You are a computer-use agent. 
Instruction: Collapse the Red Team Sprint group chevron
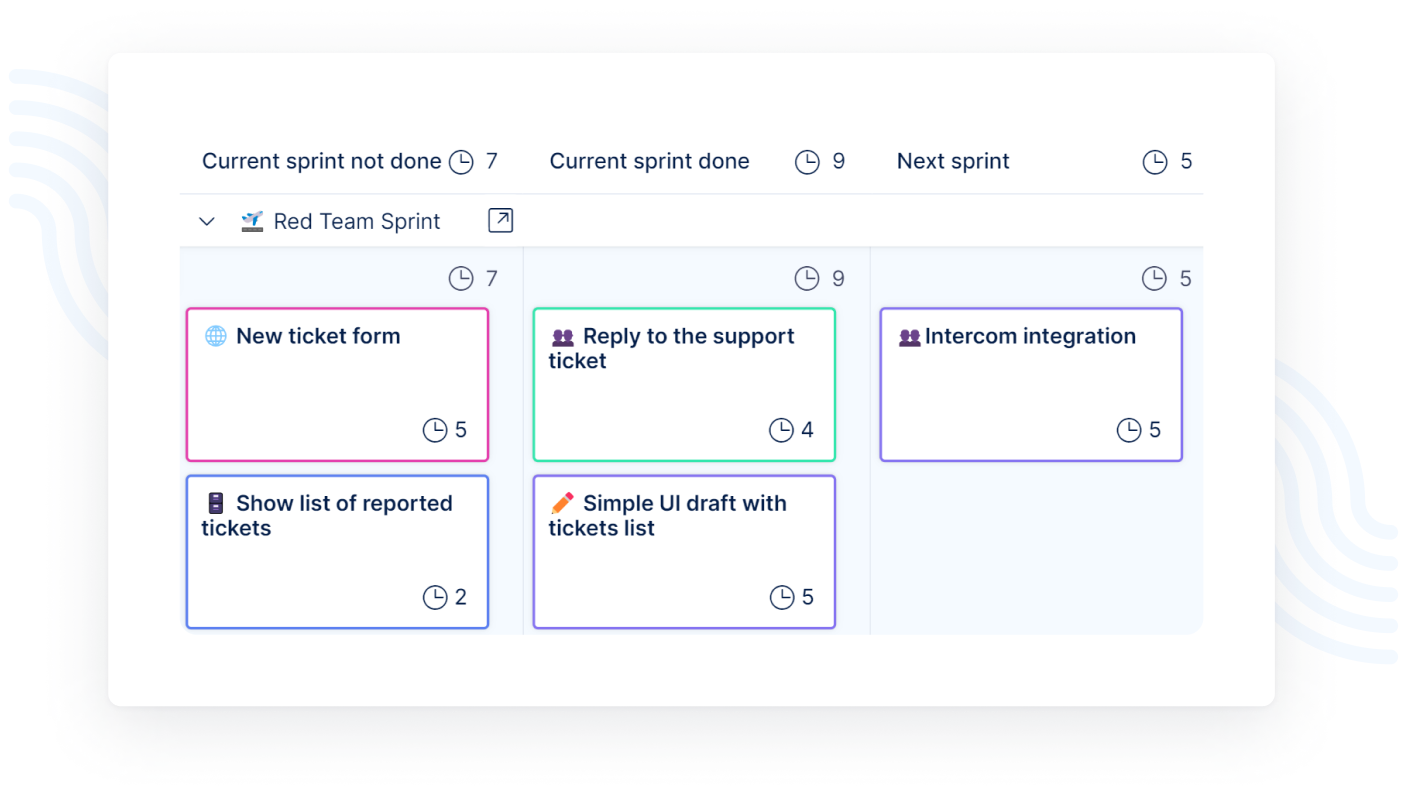[207, 221]
